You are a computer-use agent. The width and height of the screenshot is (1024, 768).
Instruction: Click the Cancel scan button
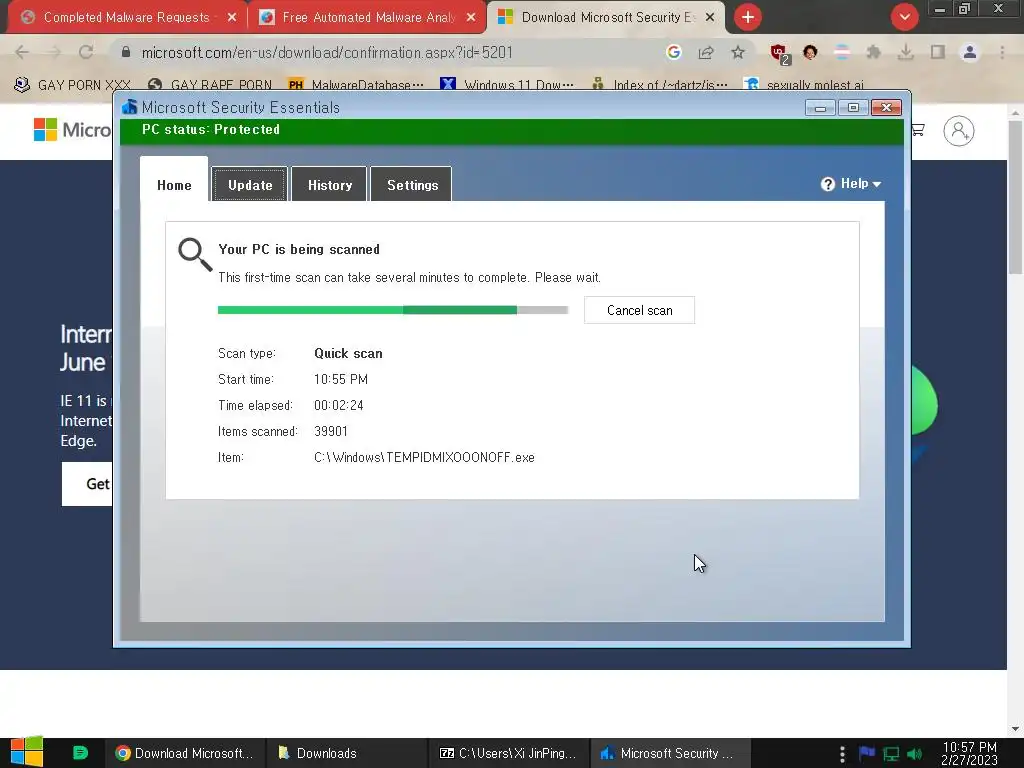pos(639,310)
